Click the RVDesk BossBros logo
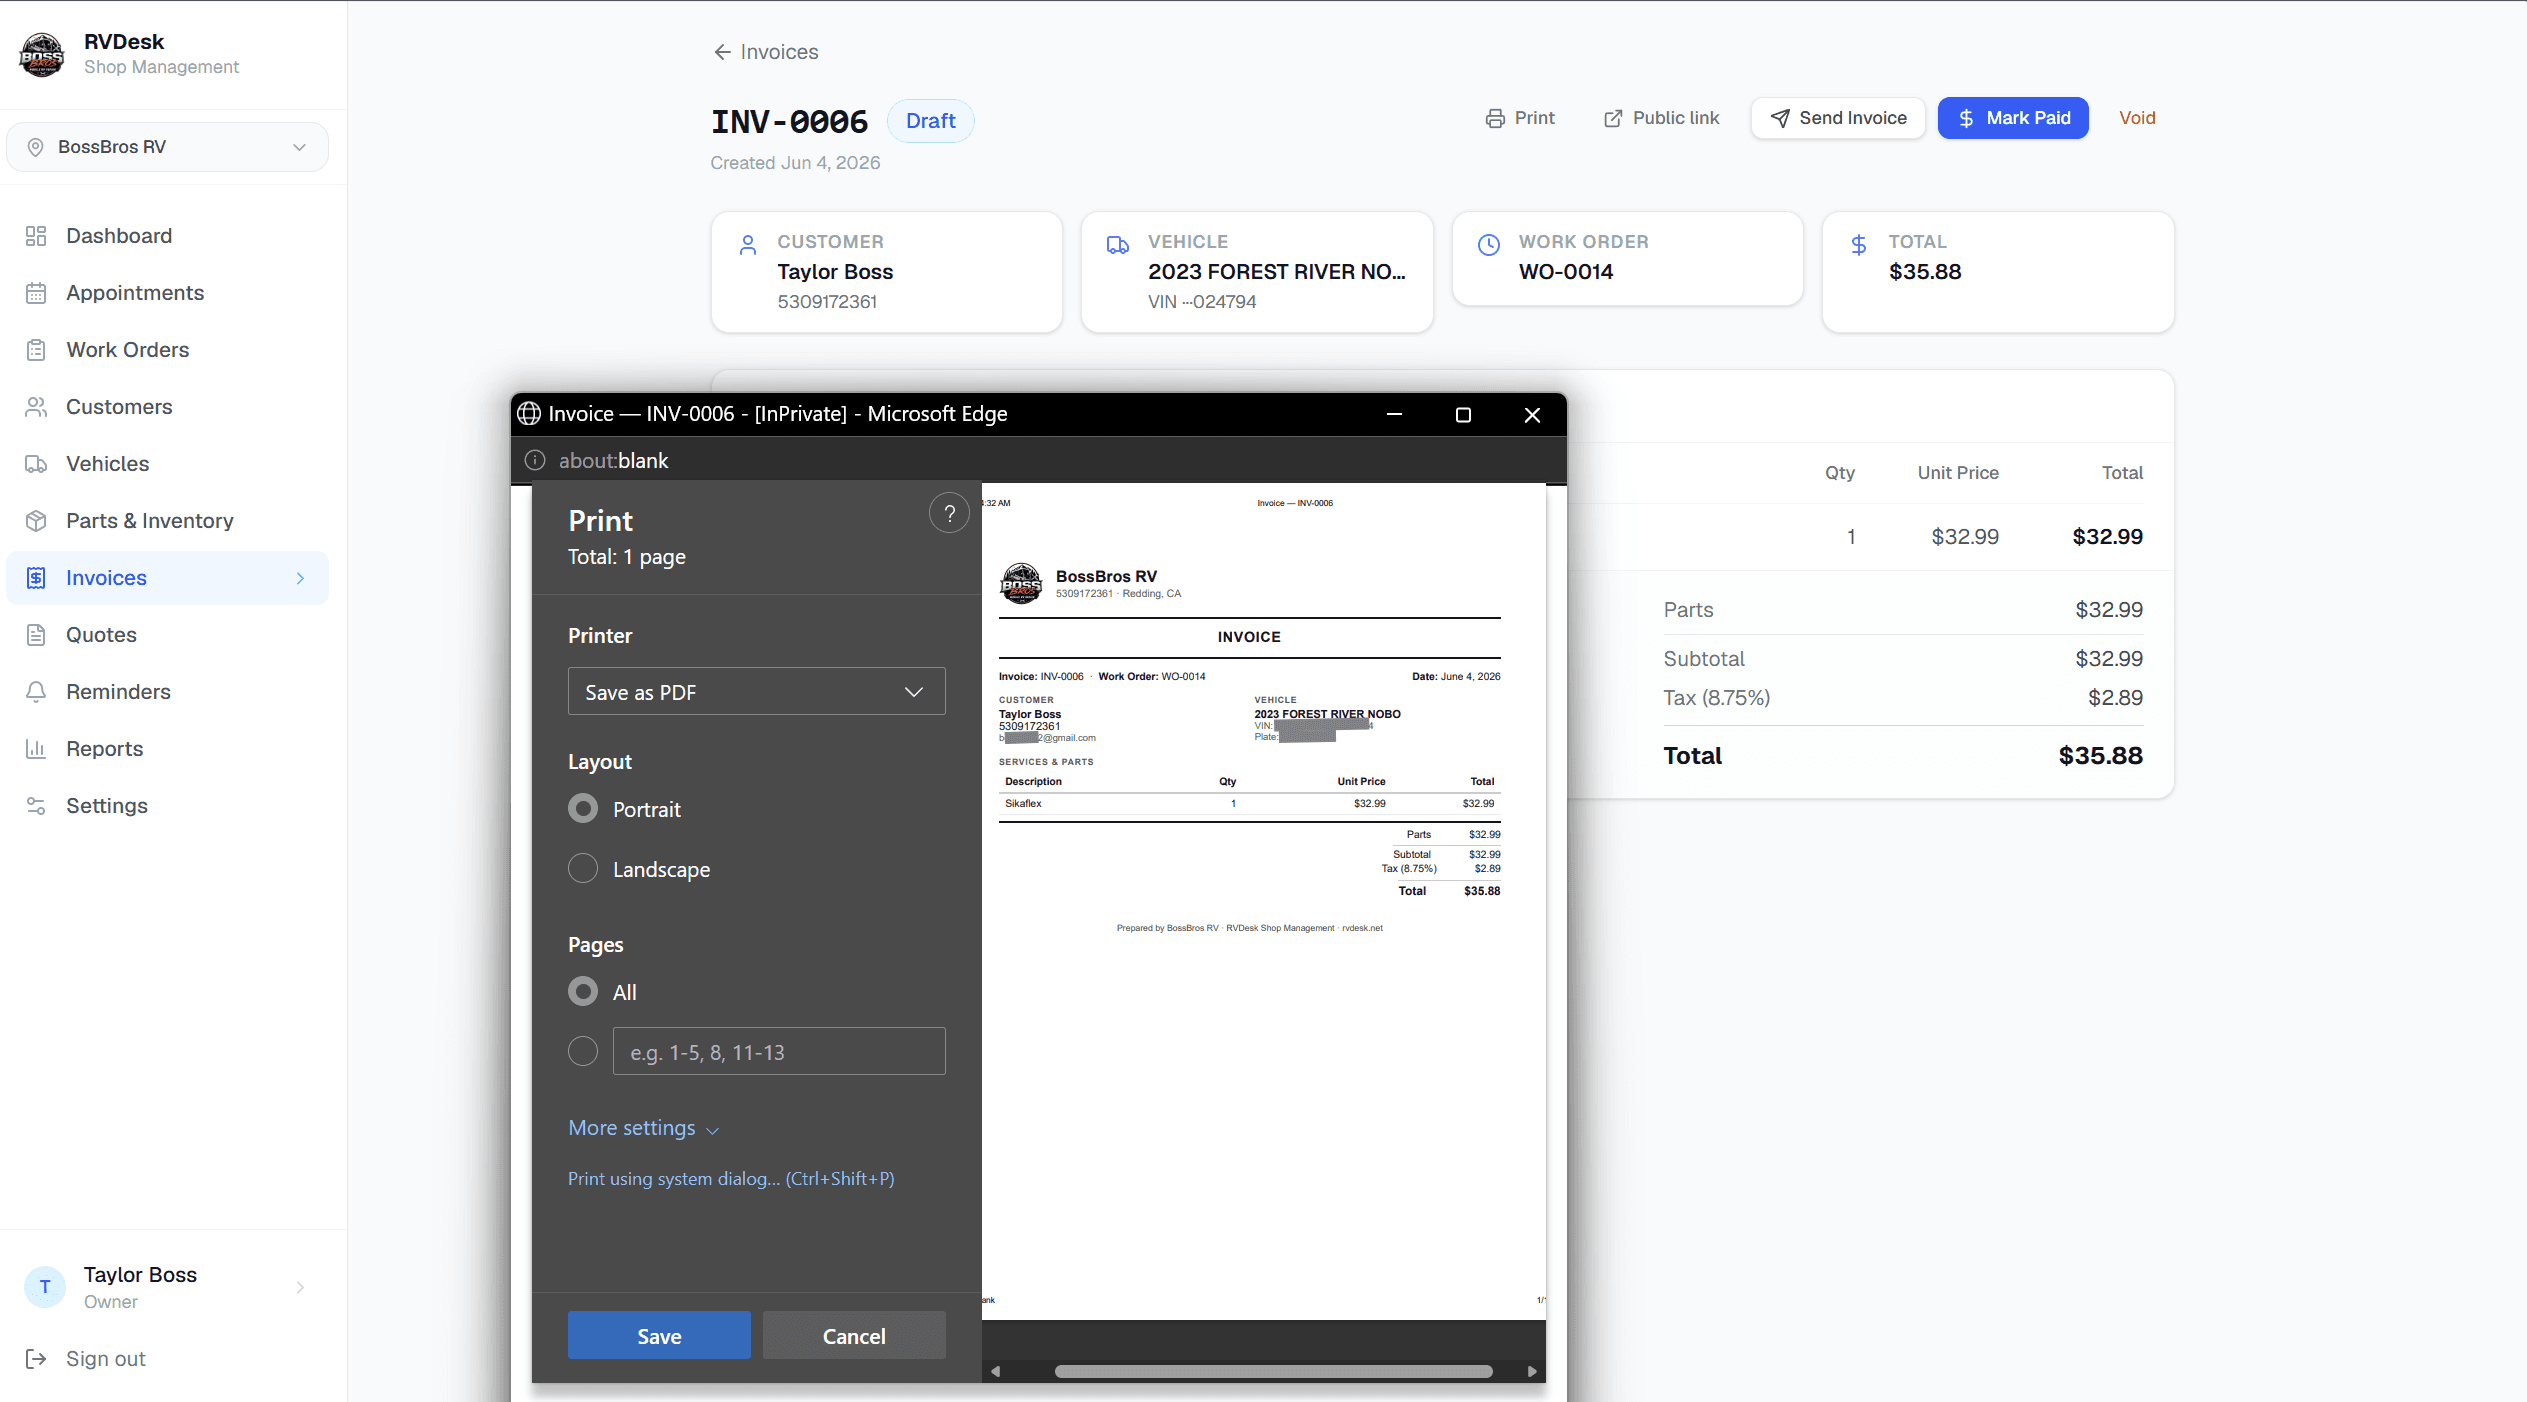The height and width of the screenshot is (1402, 2527). coord(42,54)
